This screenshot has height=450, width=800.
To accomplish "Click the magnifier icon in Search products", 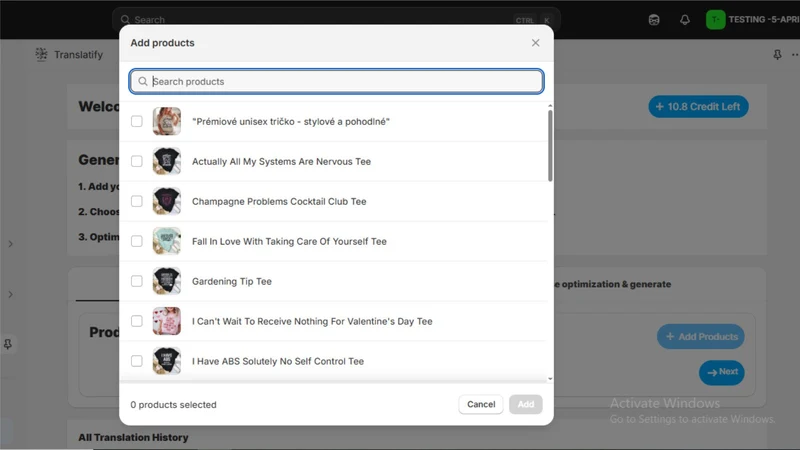I will pos(143,82).
